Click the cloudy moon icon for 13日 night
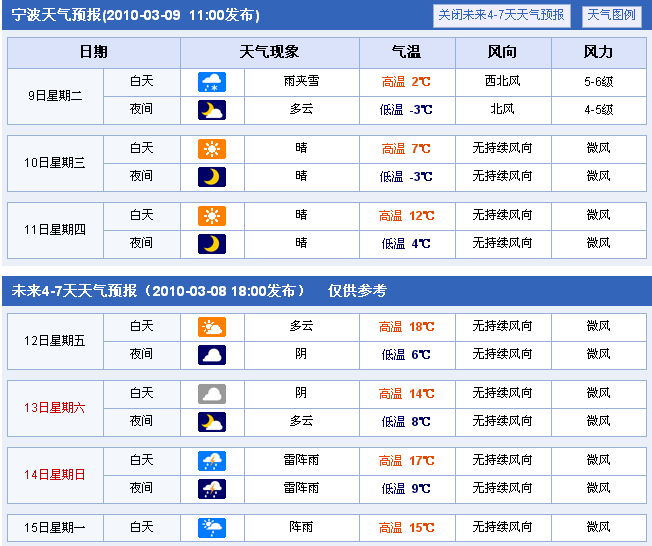The height and width of the screenshot is (546, 652). pos(212,422)
